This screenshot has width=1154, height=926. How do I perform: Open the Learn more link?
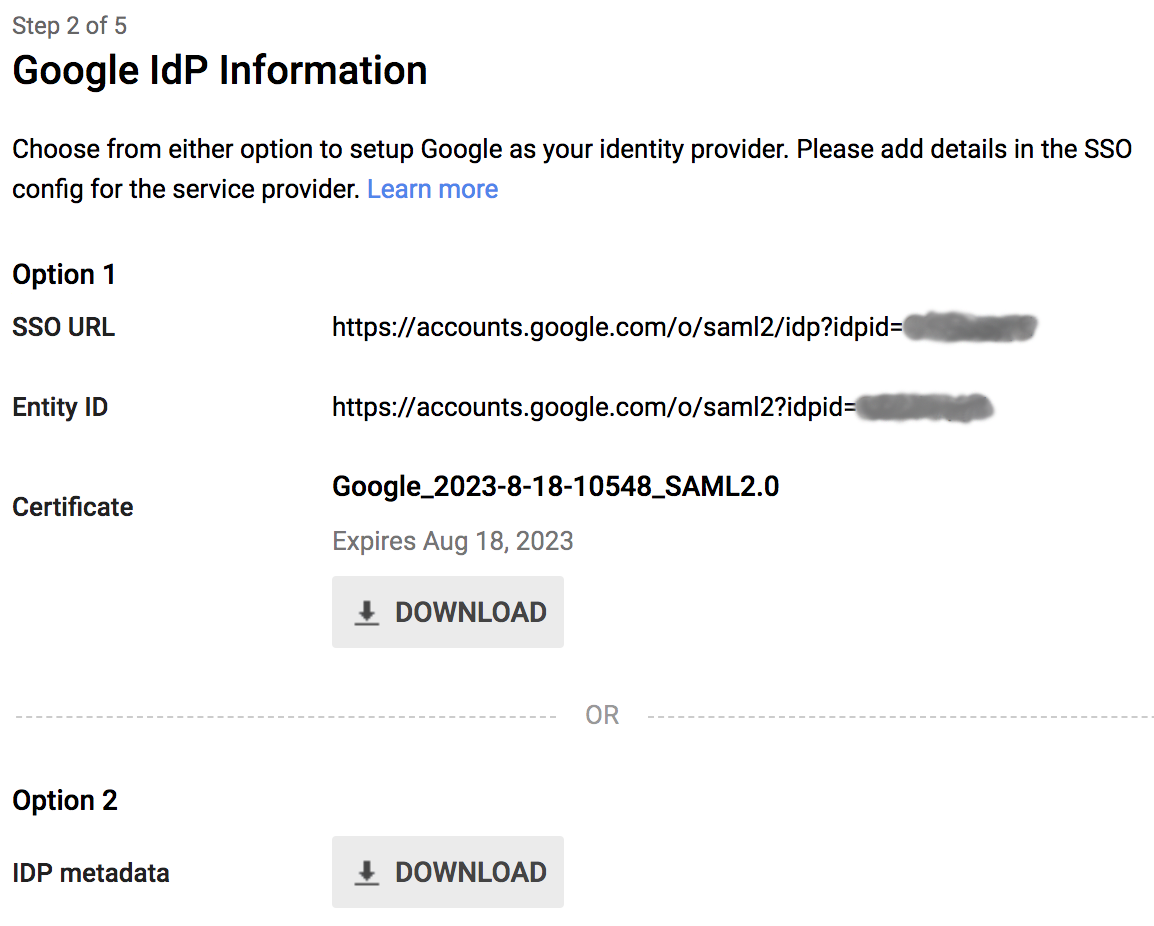click(432, 188)
